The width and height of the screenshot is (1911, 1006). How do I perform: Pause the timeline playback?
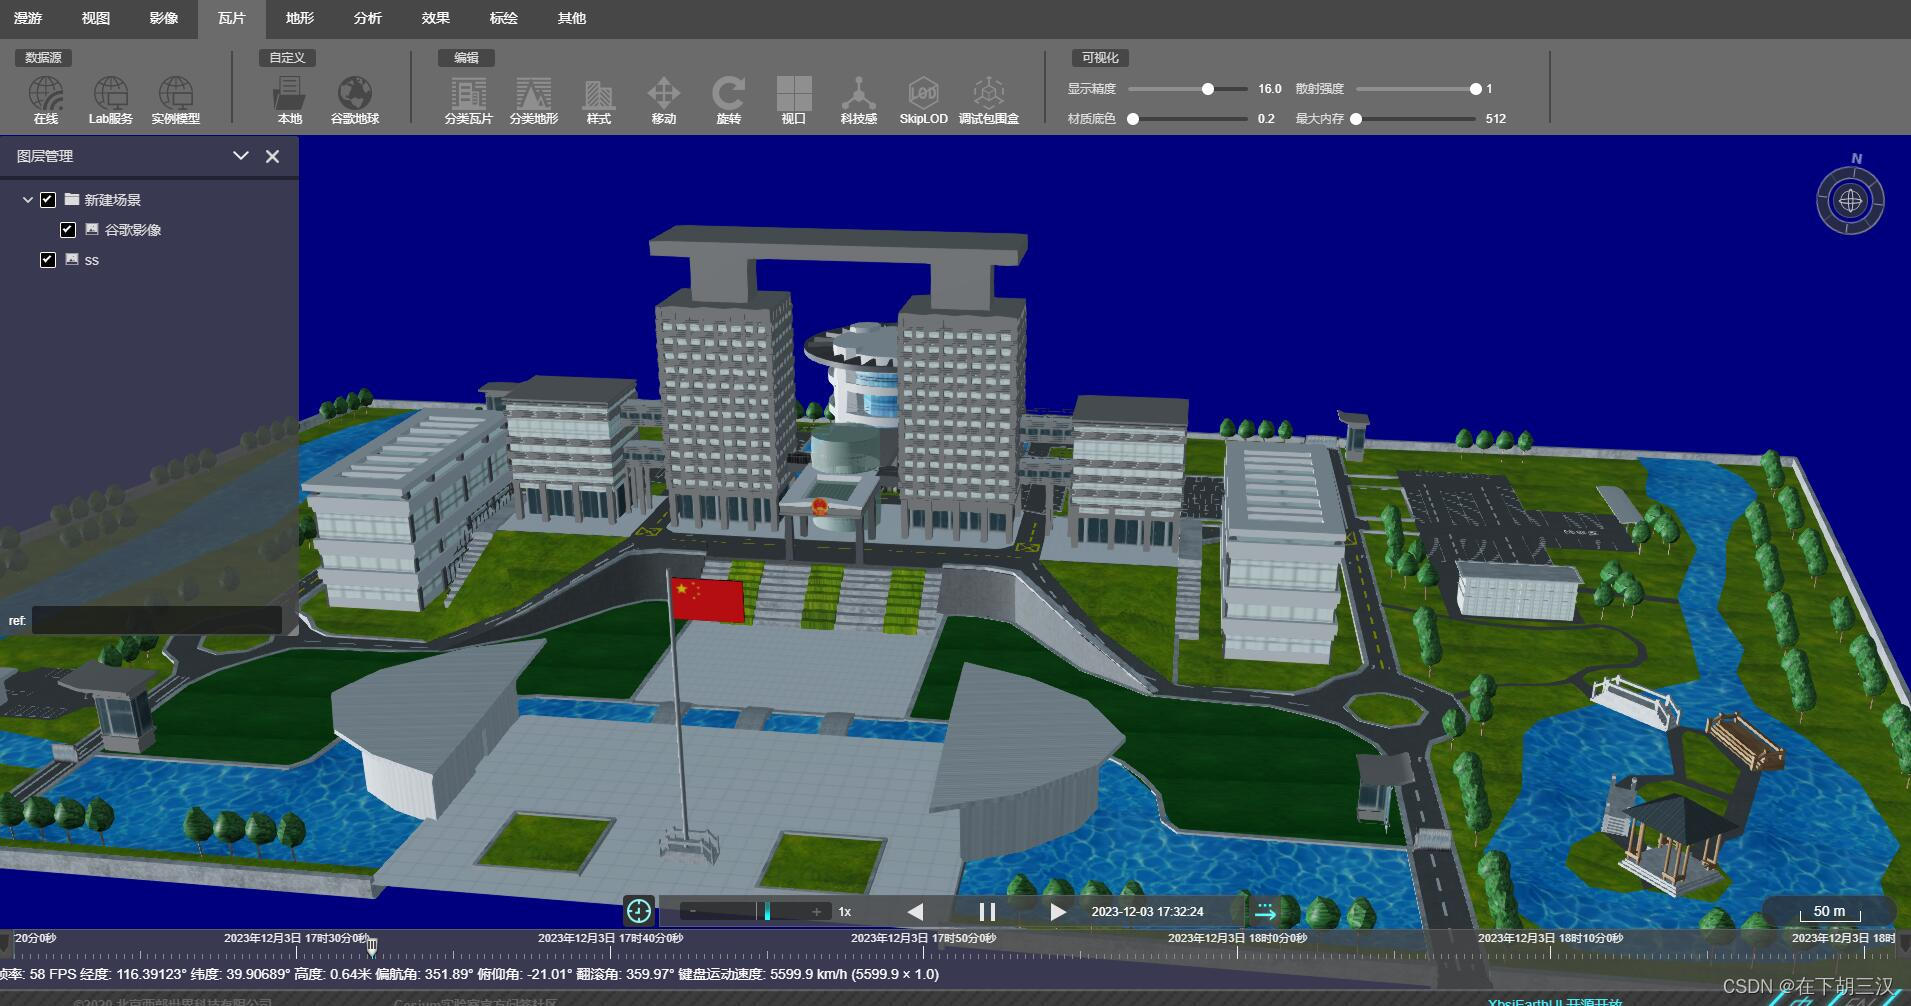tap(986, 911)
